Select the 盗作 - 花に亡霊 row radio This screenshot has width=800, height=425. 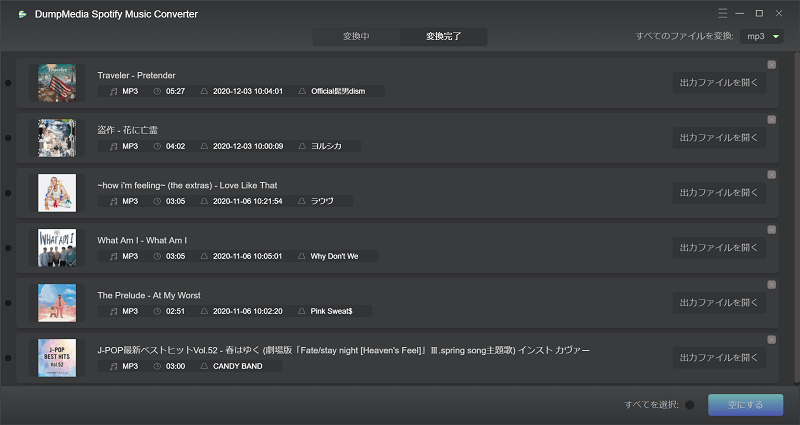pos(8,138)
